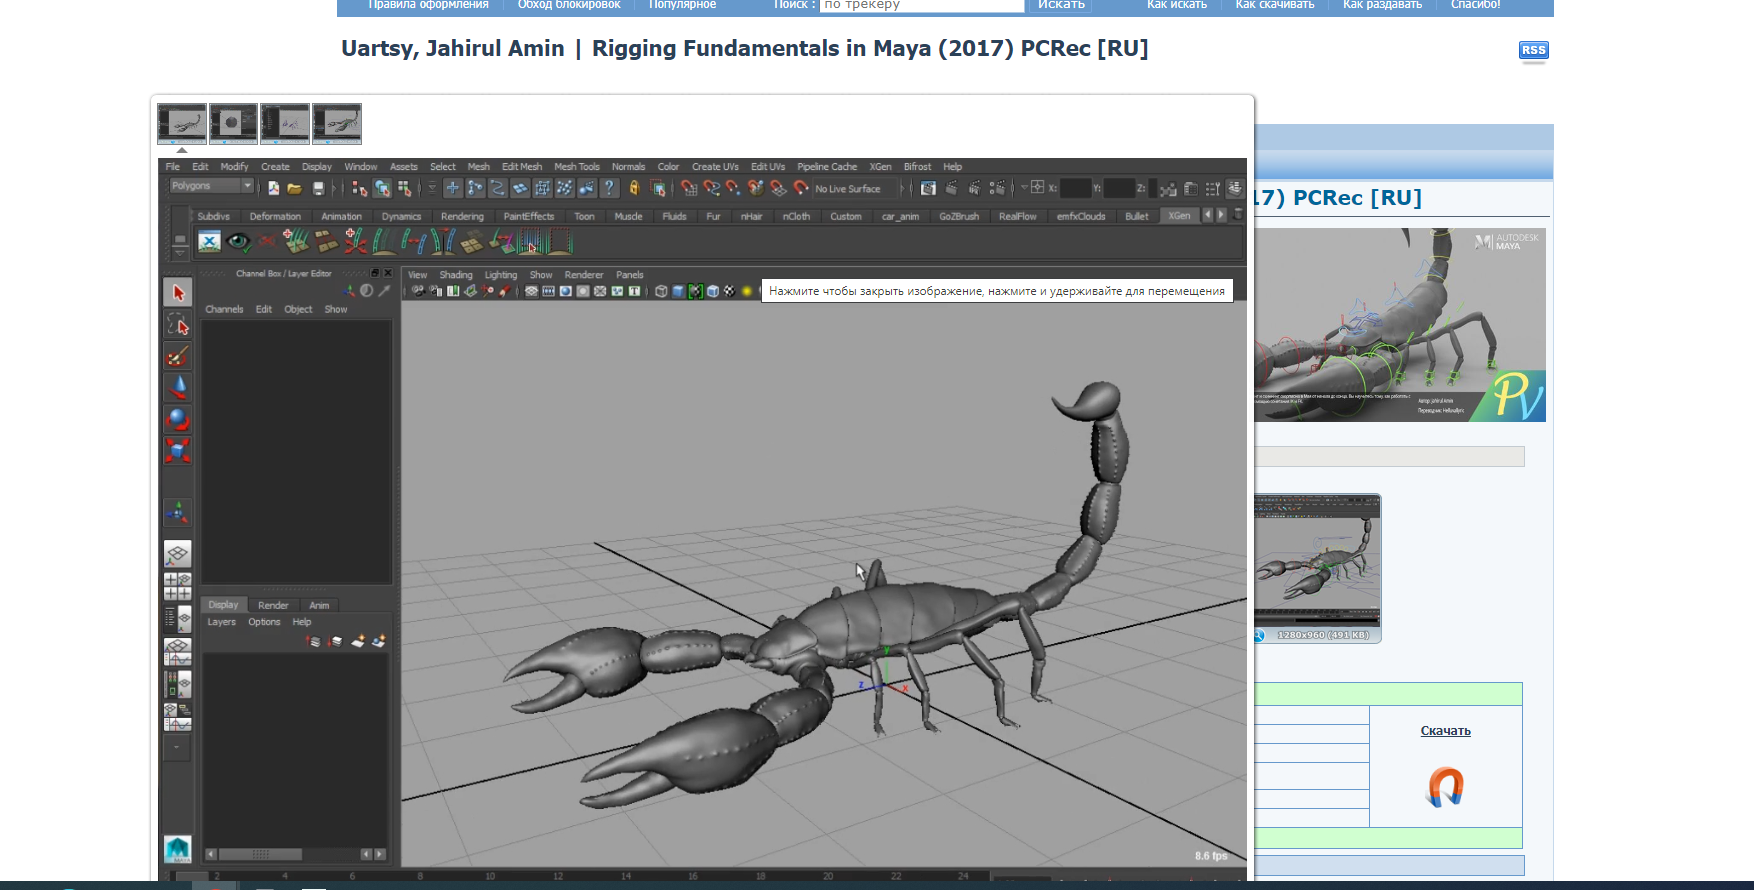The height and width of the screenshot is (890, 1754).
Task: Open the Maya Create menu
Action: (x=275, y=167)
